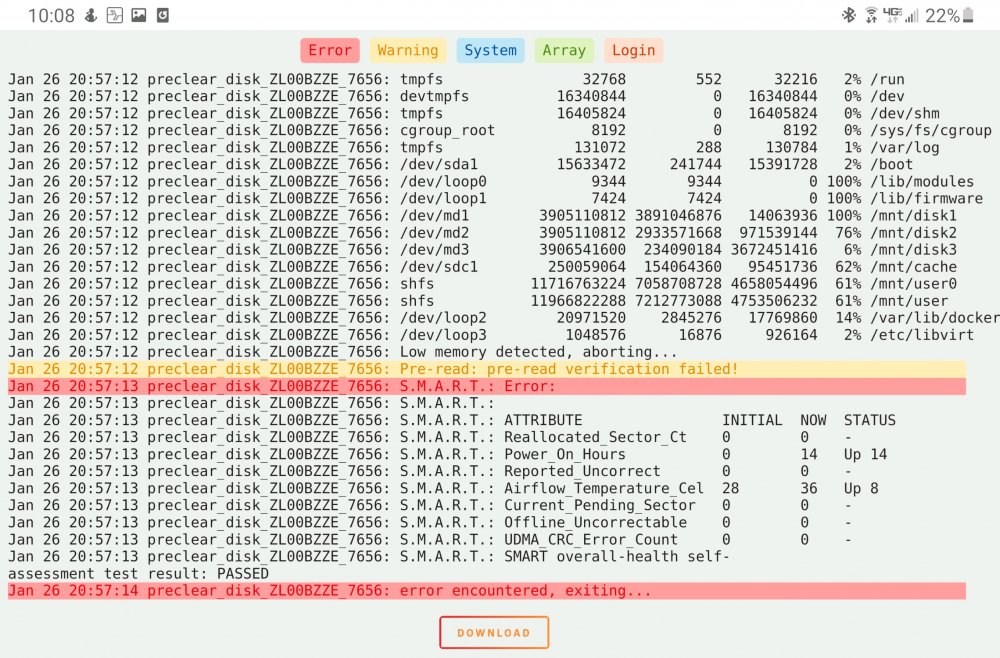Click the 'Up 14' status value

point(865,455)
